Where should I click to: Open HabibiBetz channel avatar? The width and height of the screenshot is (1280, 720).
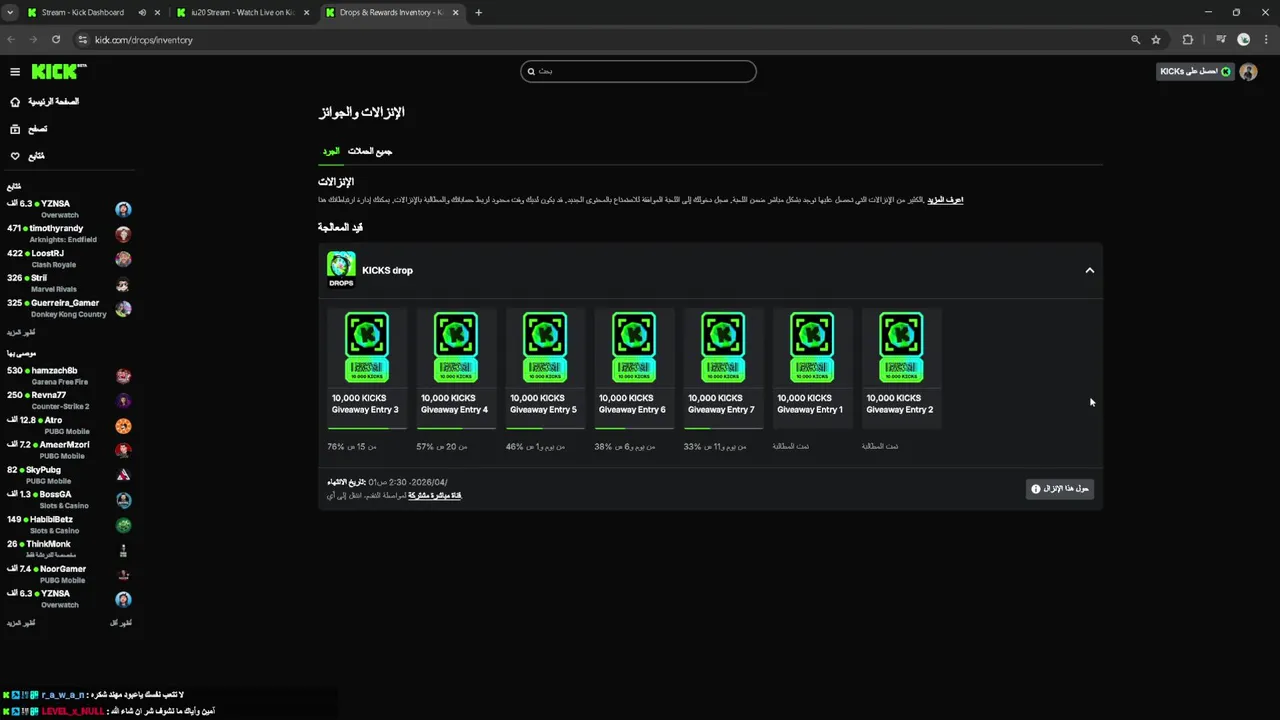[x=123, y=525]
